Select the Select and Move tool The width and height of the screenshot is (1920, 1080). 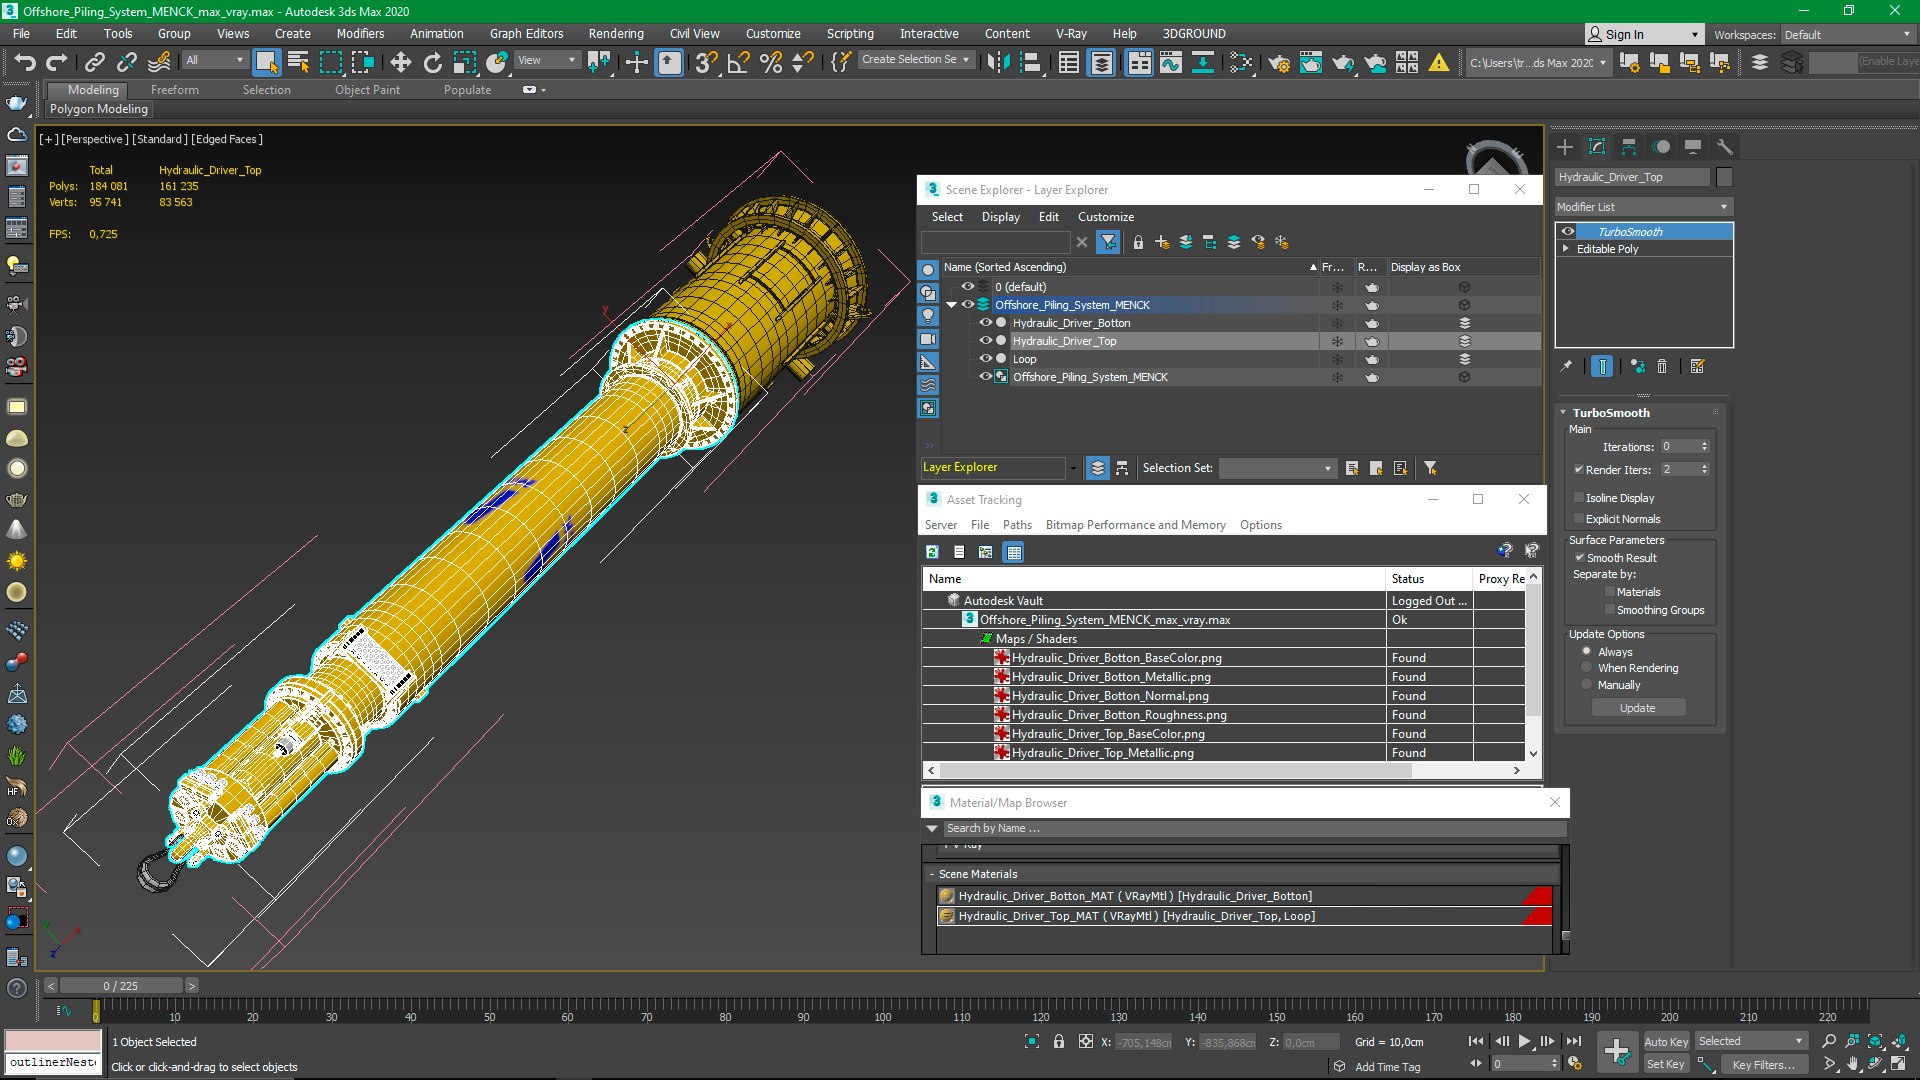click(400, 63)
